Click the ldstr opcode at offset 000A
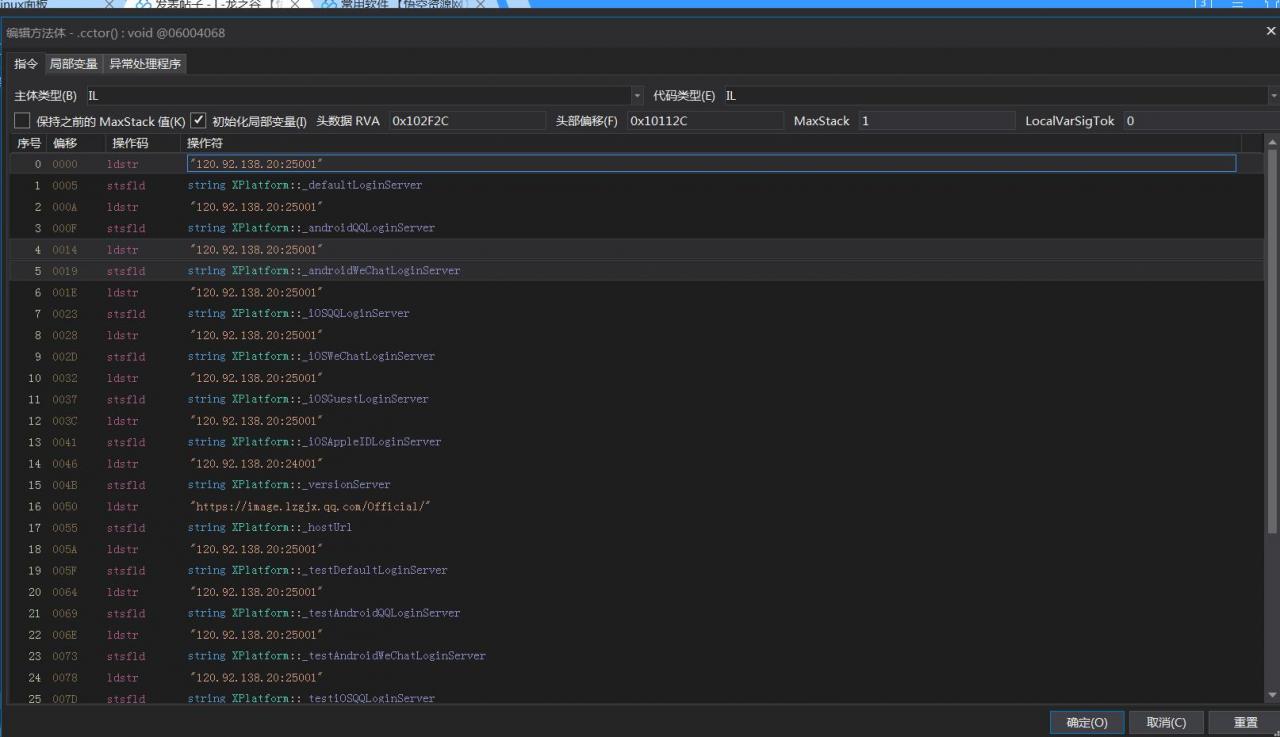 tap(123, 207)
